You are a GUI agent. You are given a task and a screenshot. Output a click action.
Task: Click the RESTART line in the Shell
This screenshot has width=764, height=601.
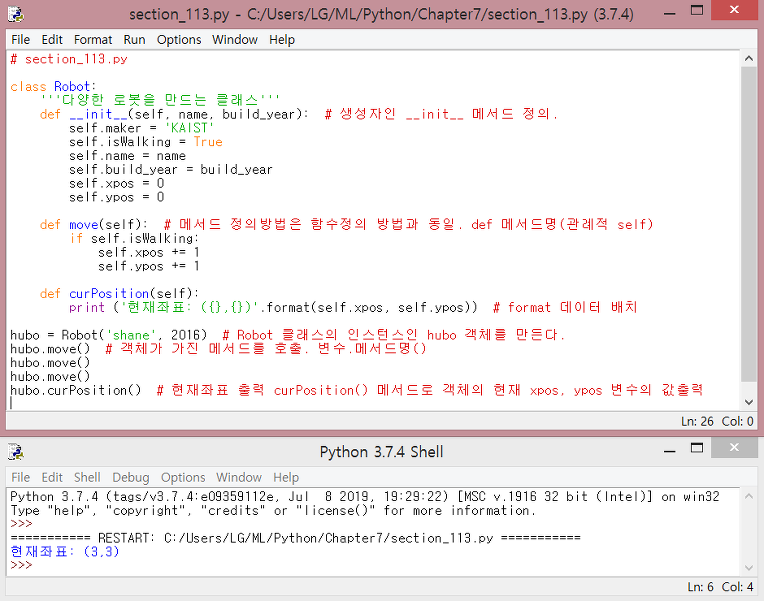[295, 538]
